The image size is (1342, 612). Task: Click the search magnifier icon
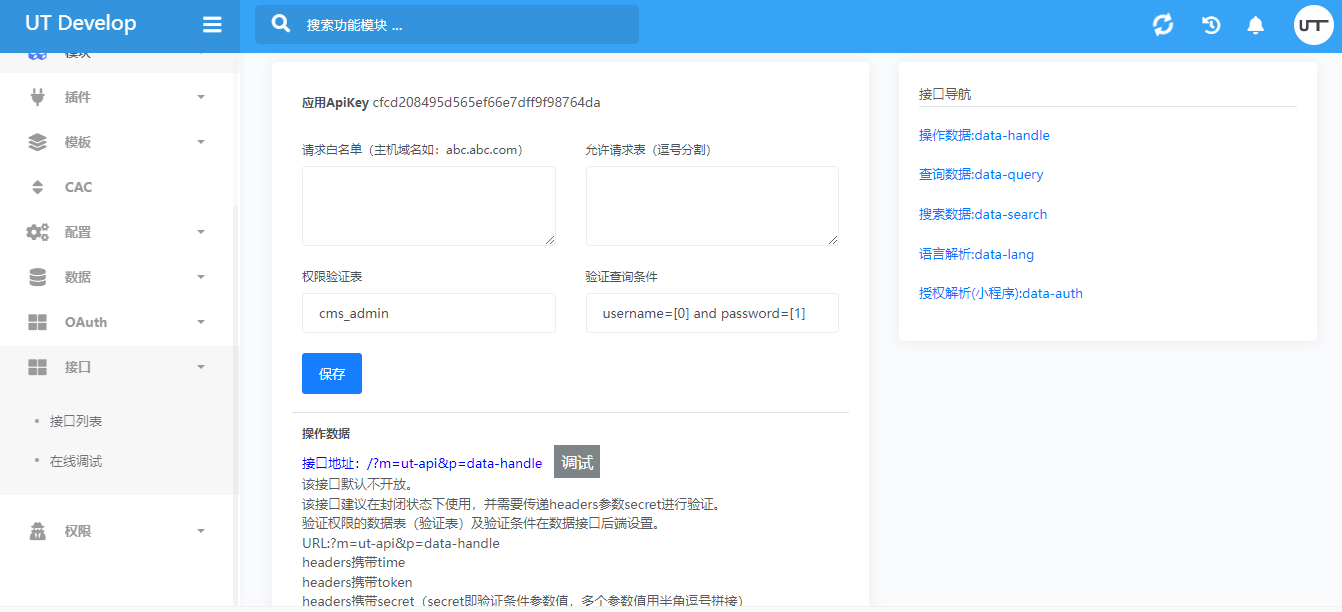tap(282, 24)
